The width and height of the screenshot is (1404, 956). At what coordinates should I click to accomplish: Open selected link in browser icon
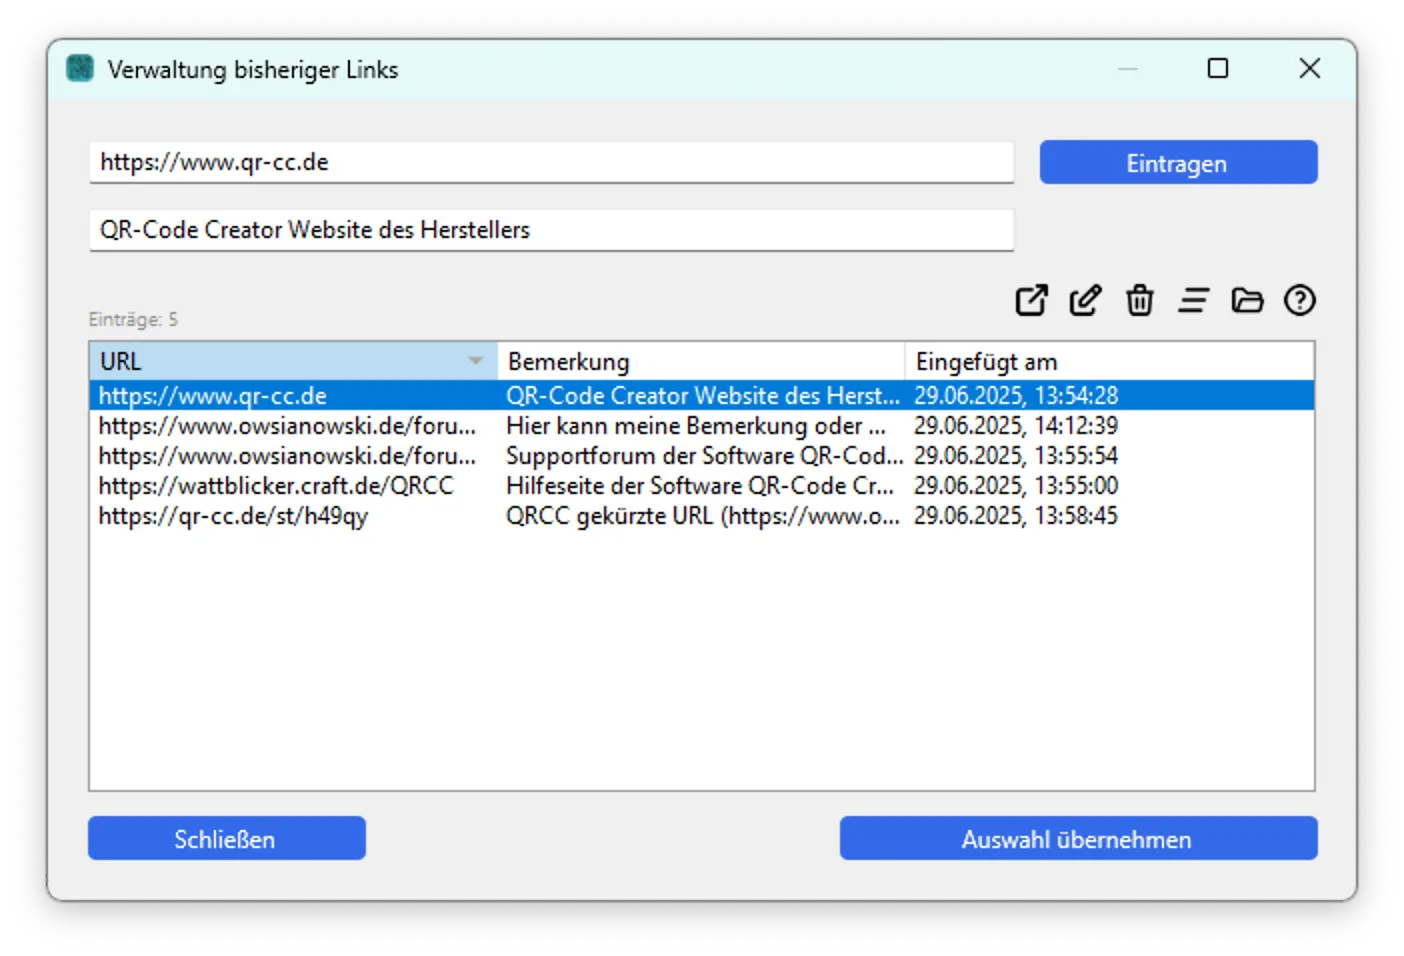(1031, 300)
